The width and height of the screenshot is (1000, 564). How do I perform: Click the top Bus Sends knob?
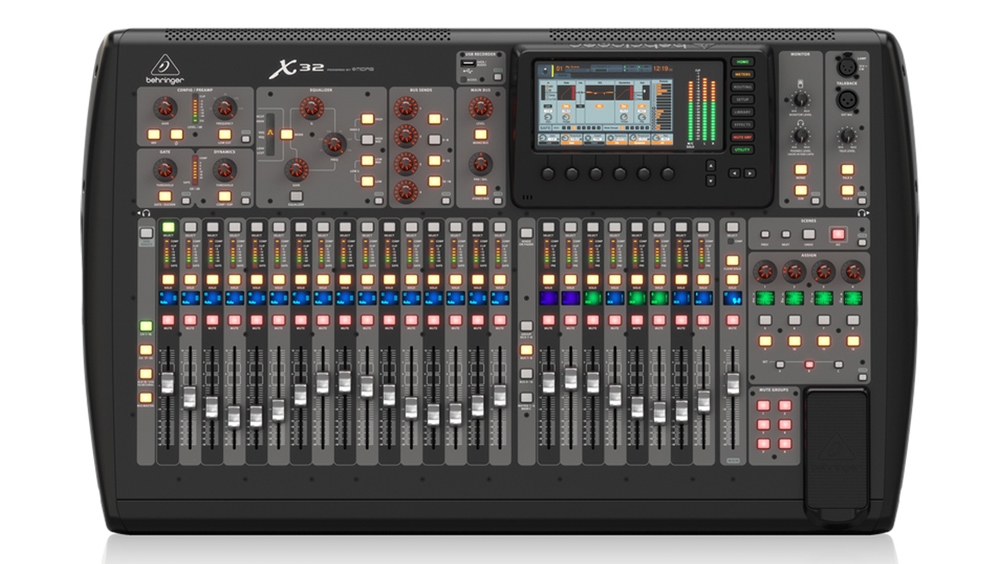click(x=406, y=108)
